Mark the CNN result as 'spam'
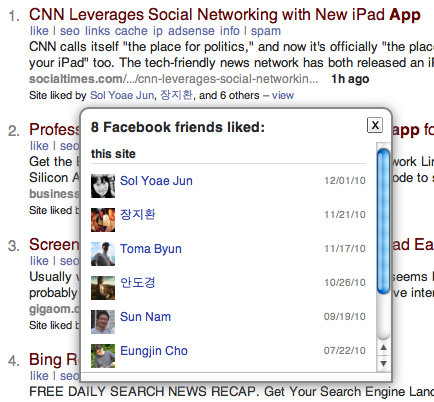This screenshot has height=402, width=434. 266,31
